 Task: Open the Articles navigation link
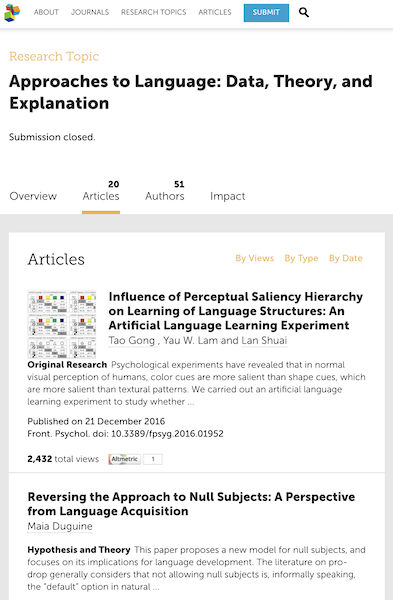coord(215,12)
